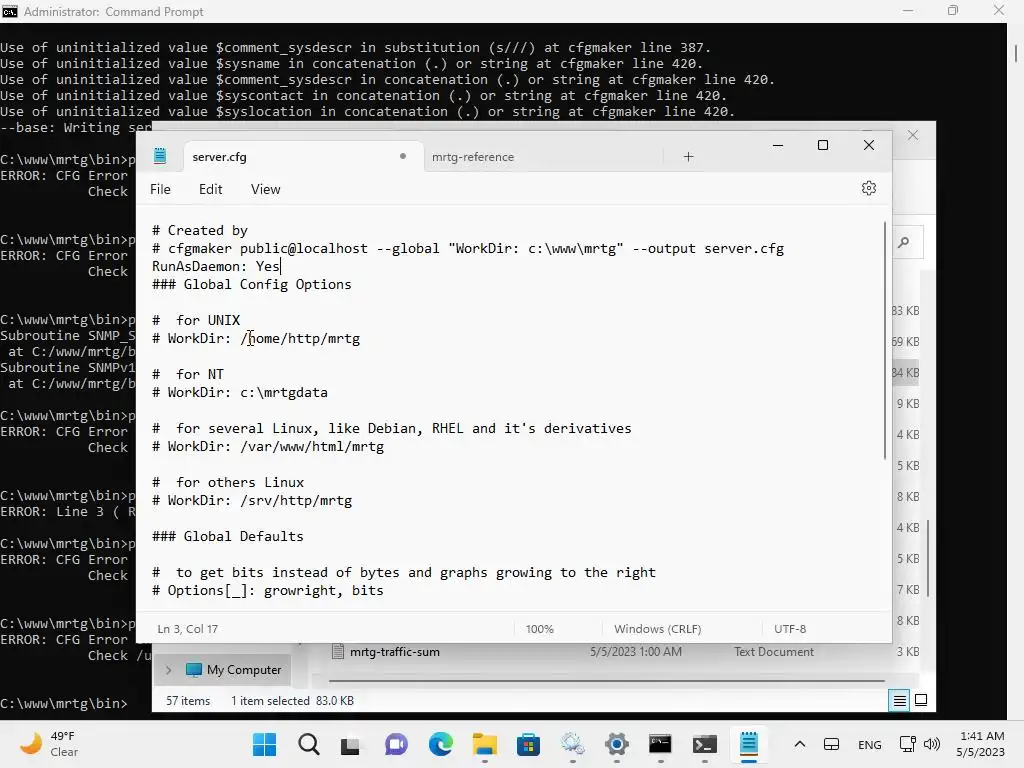Viewport: 1024px width, 768px height.
Task: Open network status tray icon
Action: click(x=907, y=744)
